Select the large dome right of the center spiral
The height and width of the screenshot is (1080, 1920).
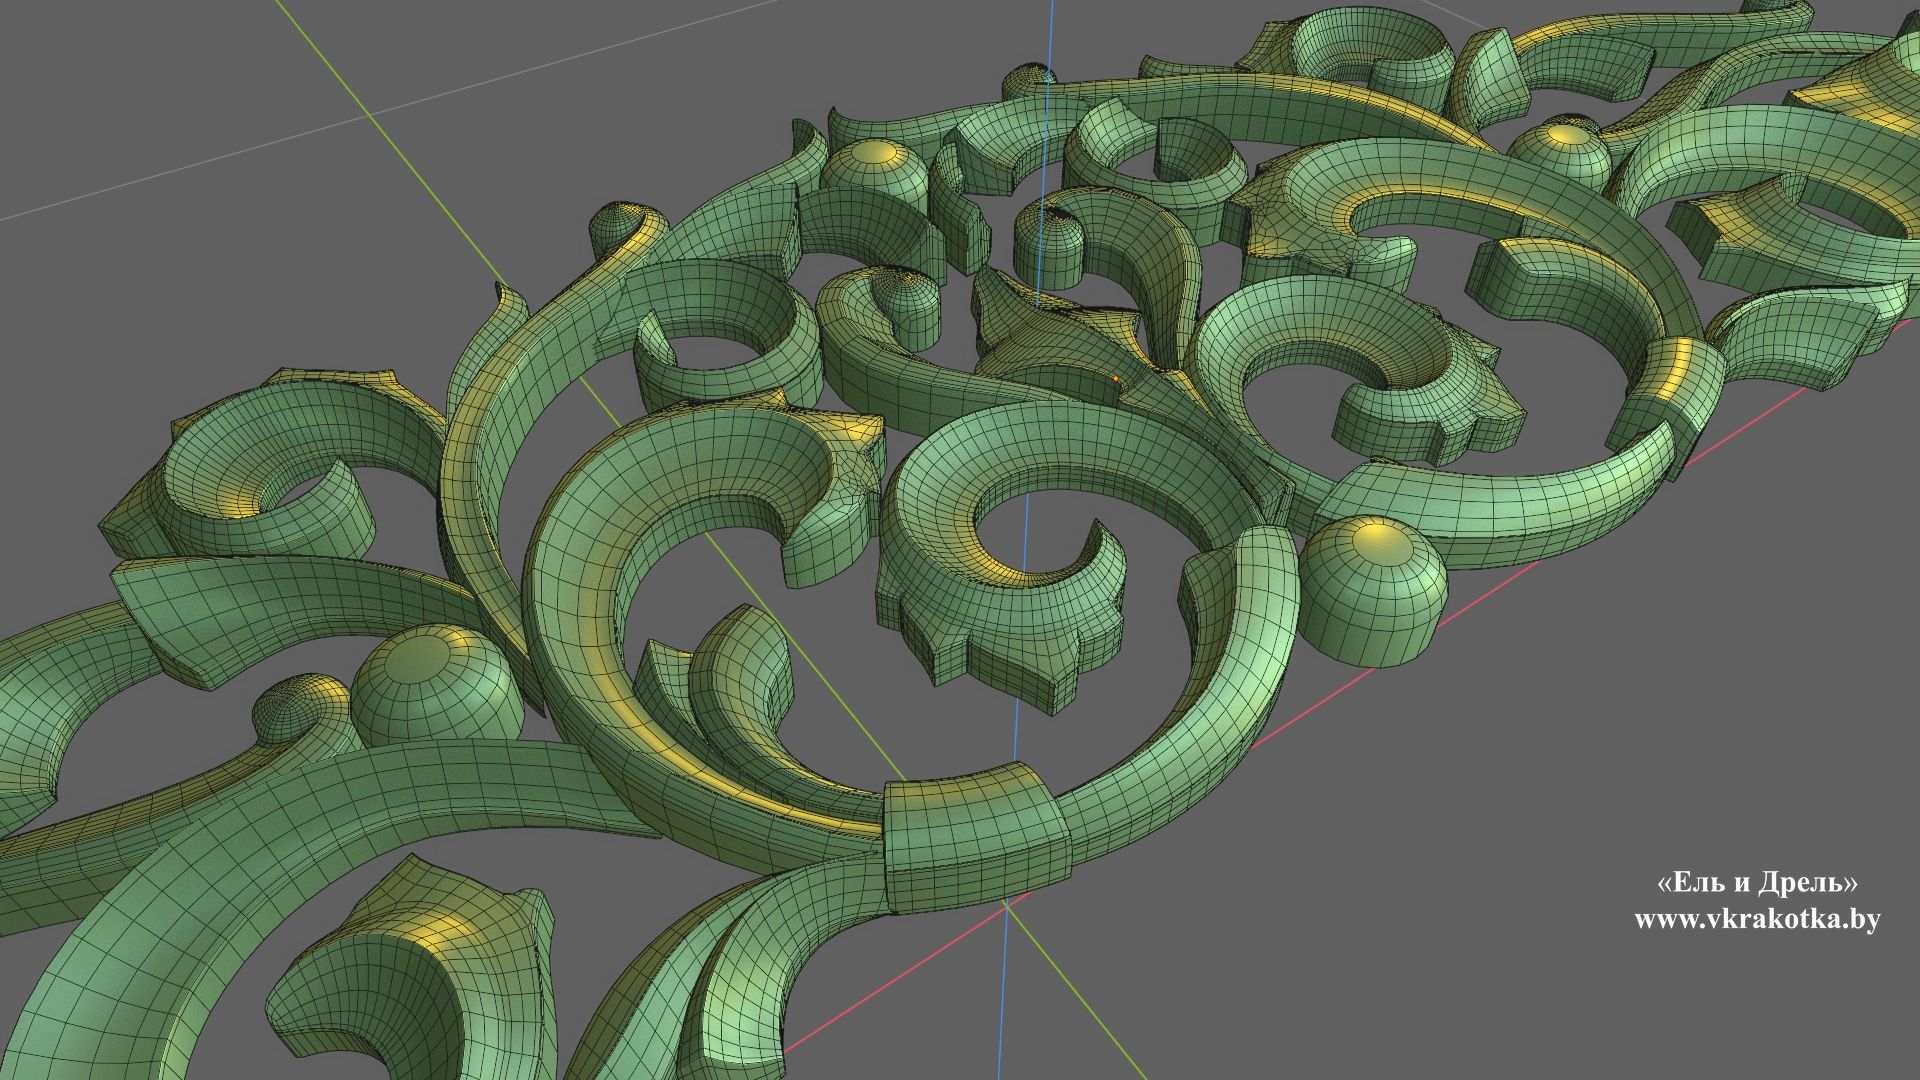tap(1372, 590)
